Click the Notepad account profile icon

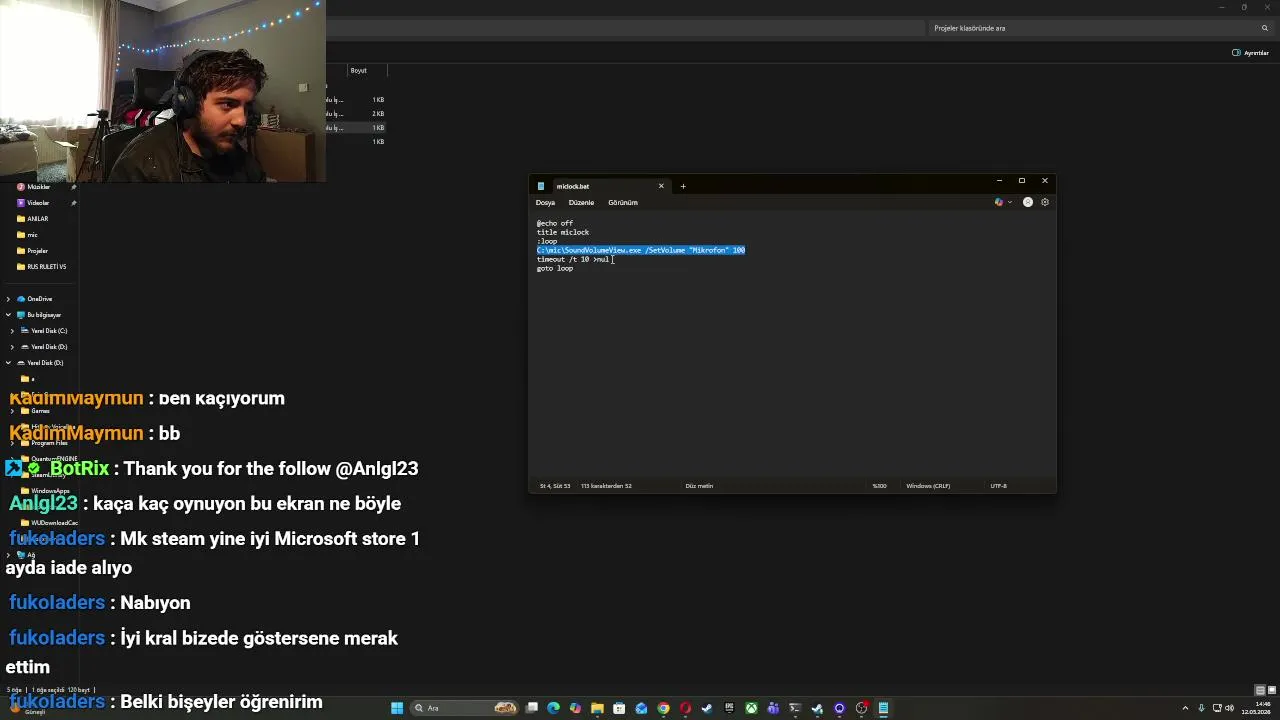(x=1027, y=202)
